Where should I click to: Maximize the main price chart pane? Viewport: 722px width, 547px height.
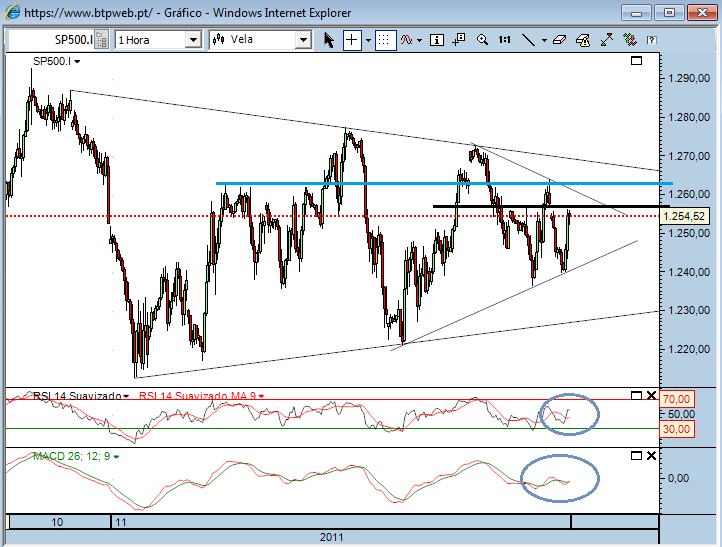tap(636, 60)
